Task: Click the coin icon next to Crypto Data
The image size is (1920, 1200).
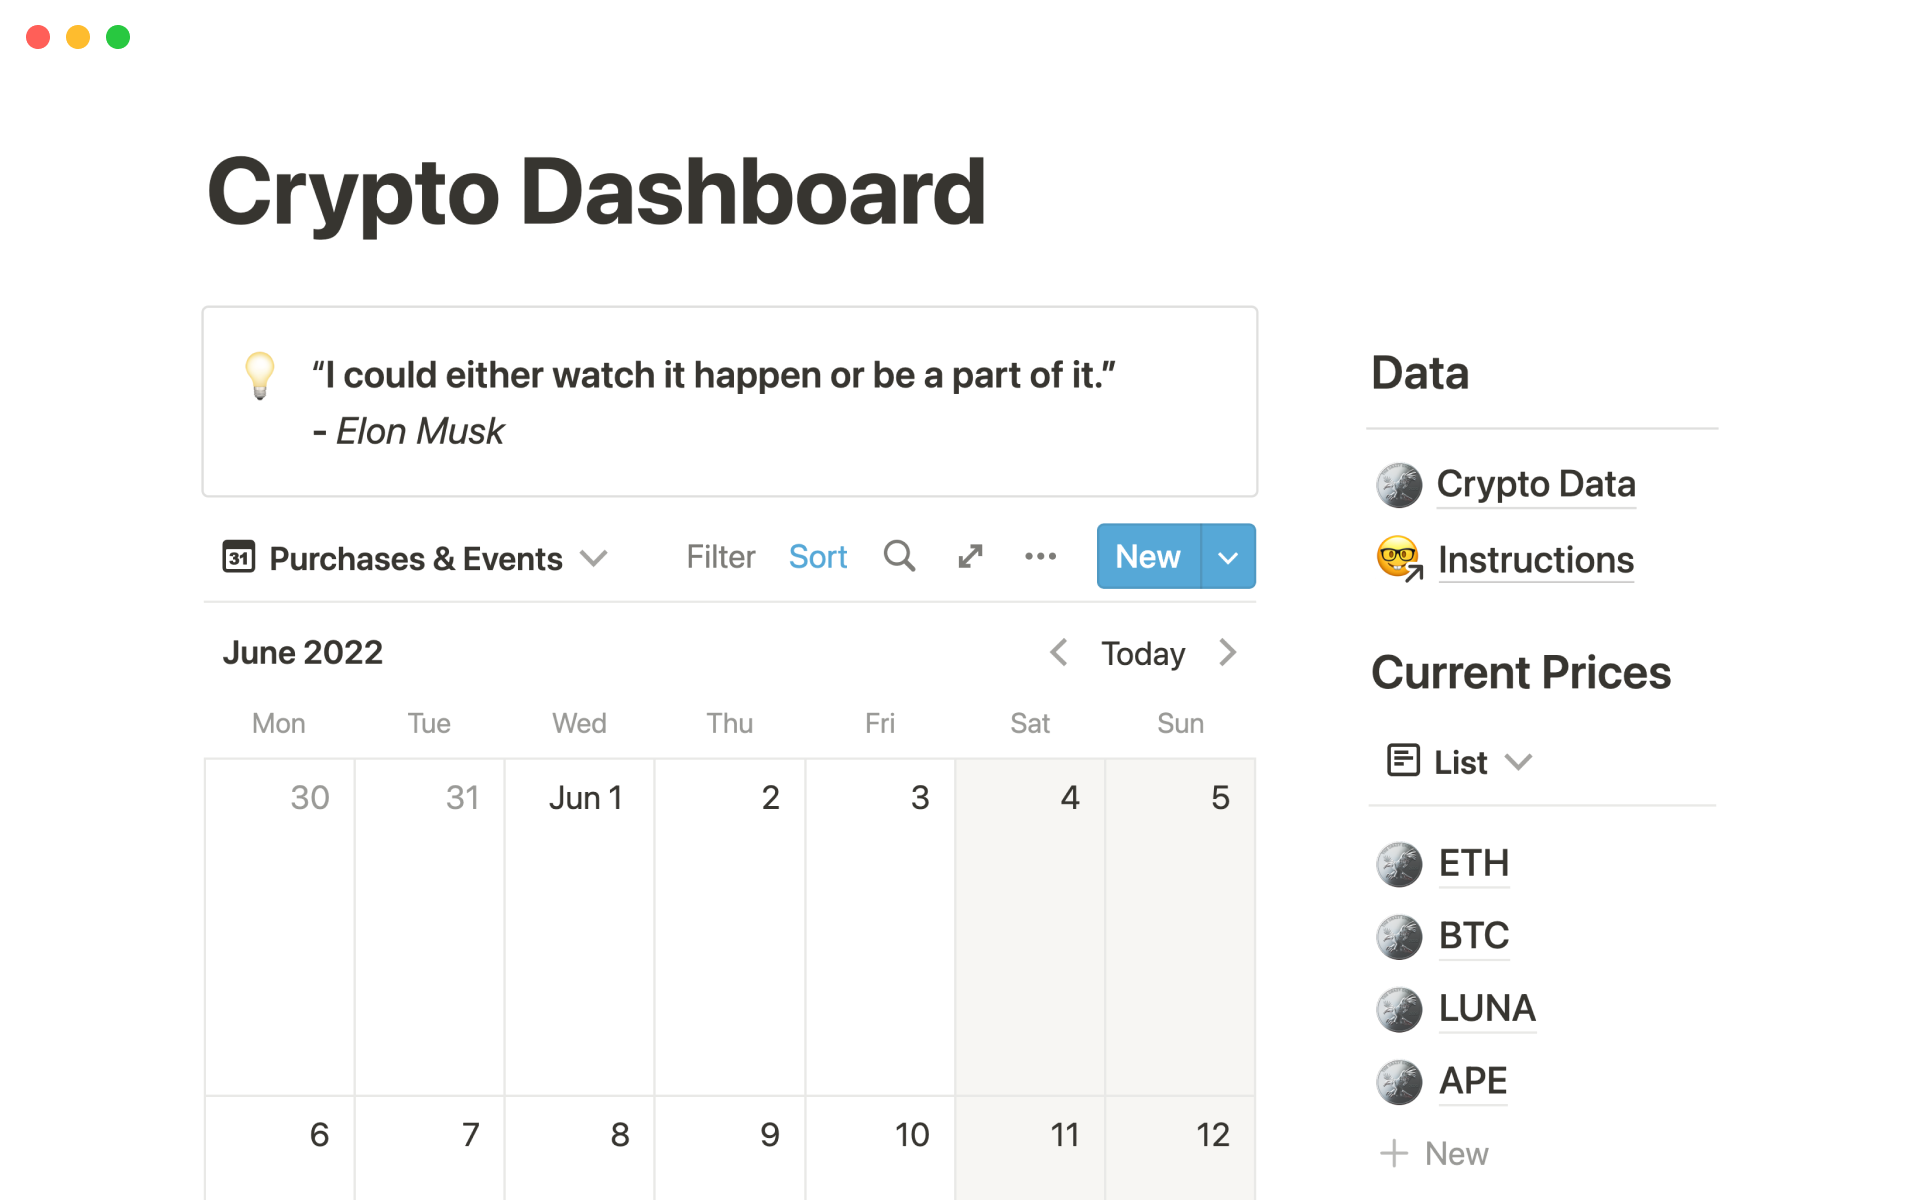Action: point(1399,485)
